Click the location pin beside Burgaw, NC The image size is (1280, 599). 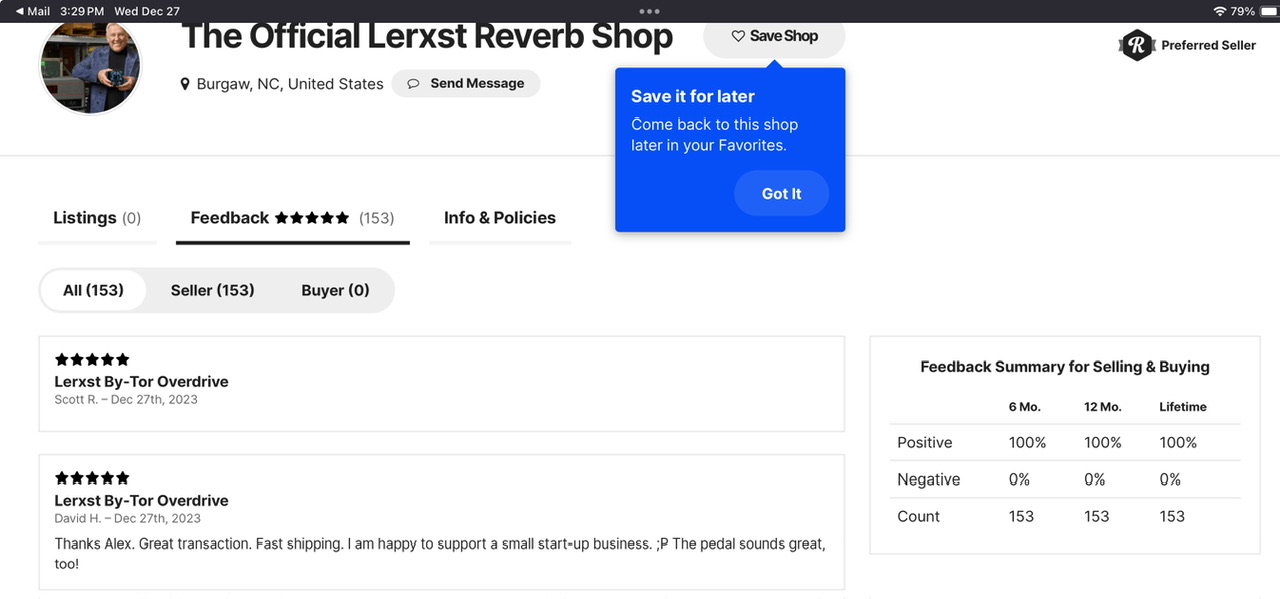185,84
